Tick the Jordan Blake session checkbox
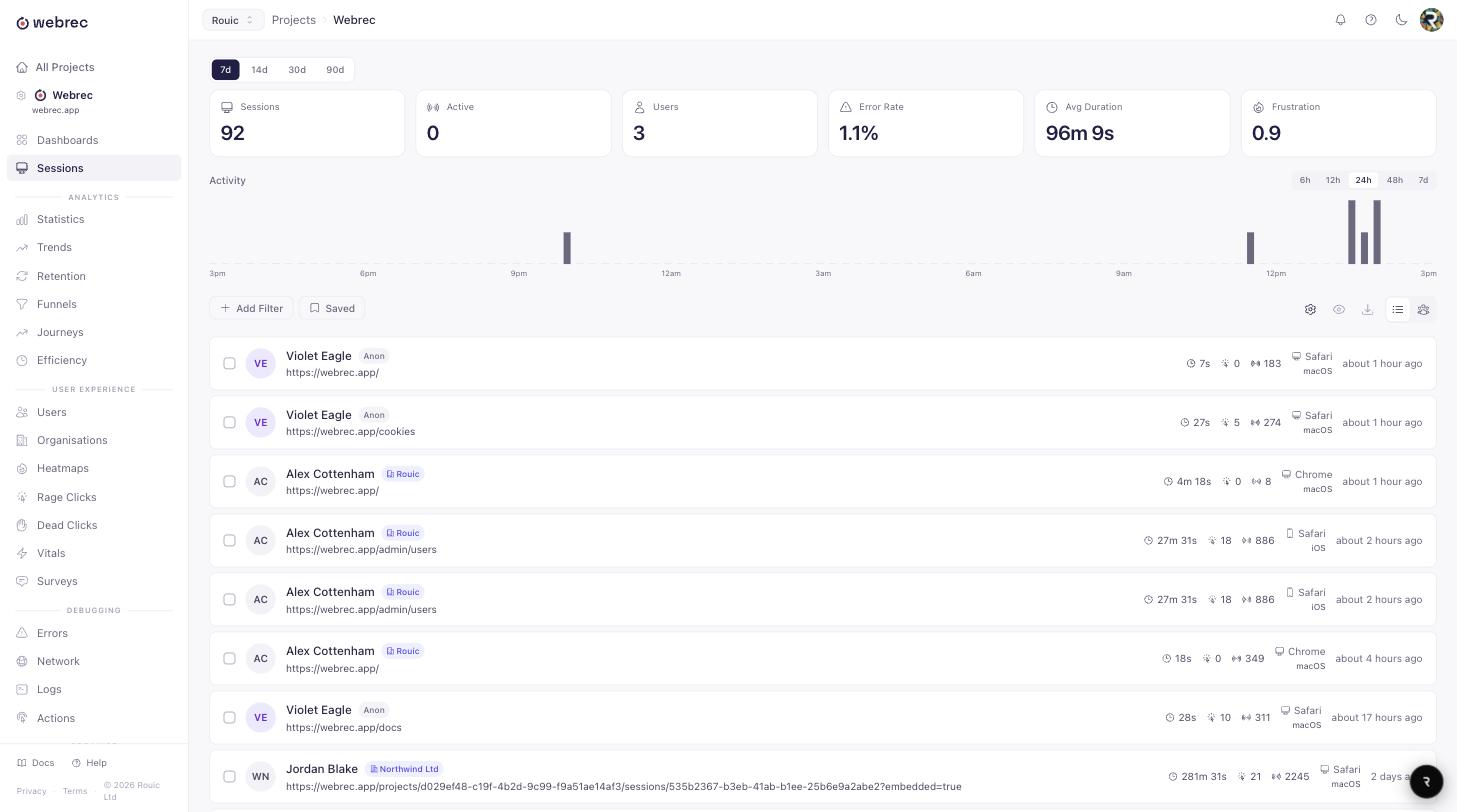The height and width of the screenshot is (812, 1457). click(x=229, y=776)
